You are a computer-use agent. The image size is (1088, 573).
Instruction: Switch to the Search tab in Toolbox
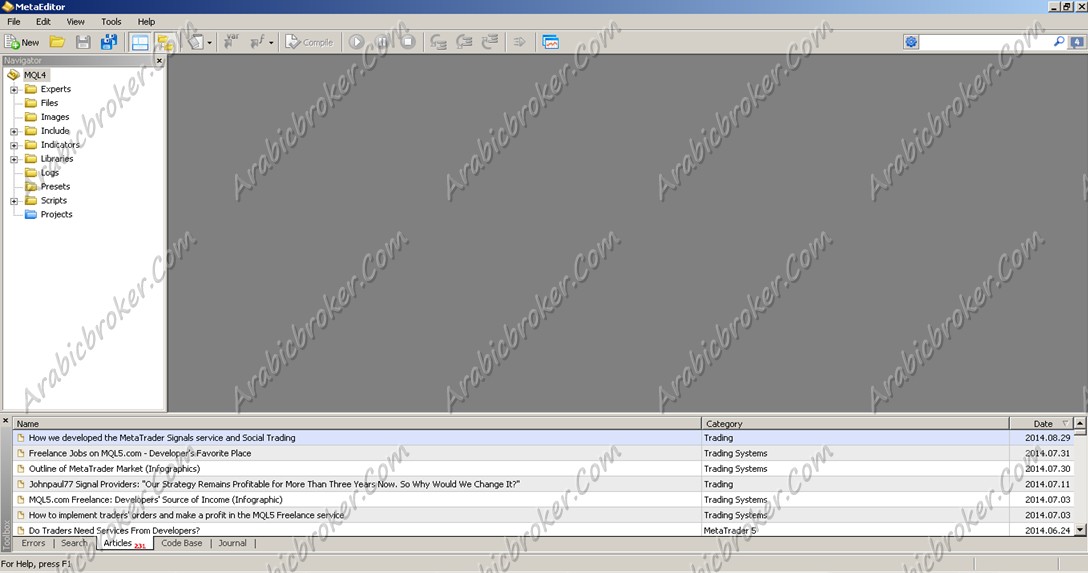(74, 543)
